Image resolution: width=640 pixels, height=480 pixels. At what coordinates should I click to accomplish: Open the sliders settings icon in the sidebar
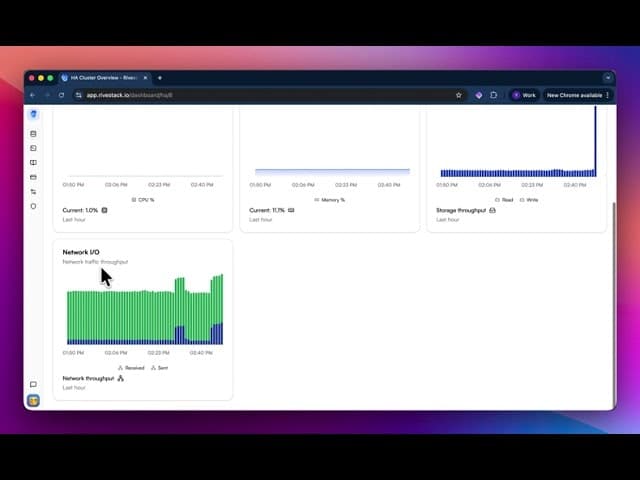point(33,192)
